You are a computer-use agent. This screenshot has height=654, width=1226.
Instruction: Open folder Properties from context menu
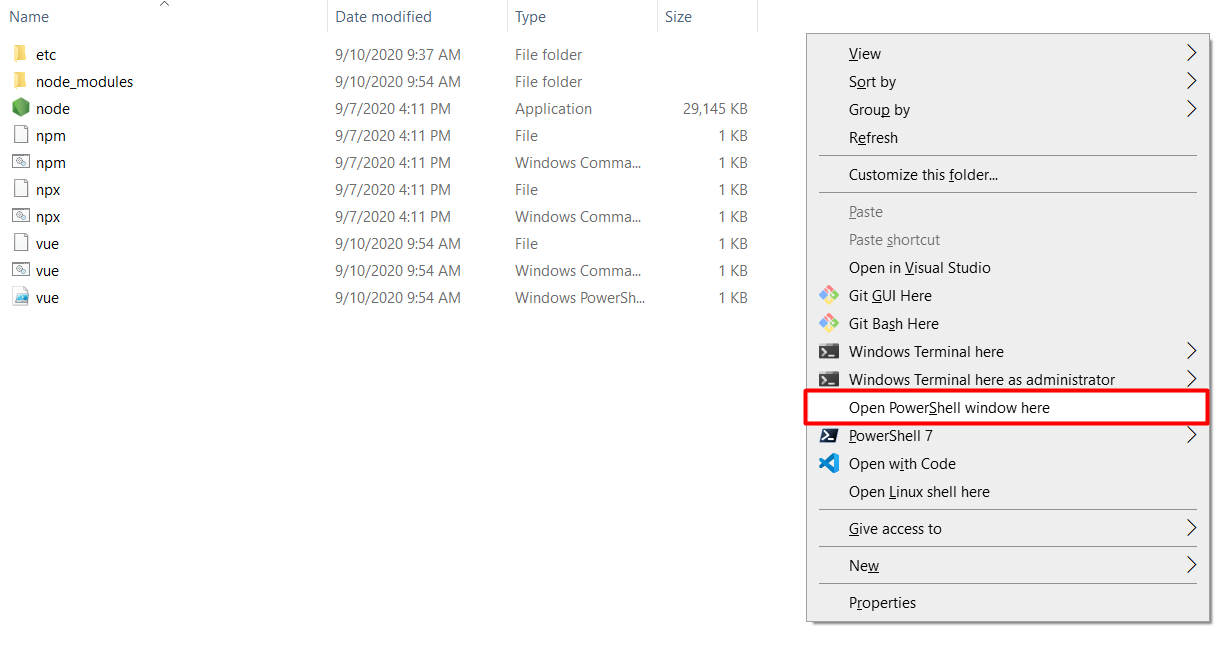pos(882,602)
